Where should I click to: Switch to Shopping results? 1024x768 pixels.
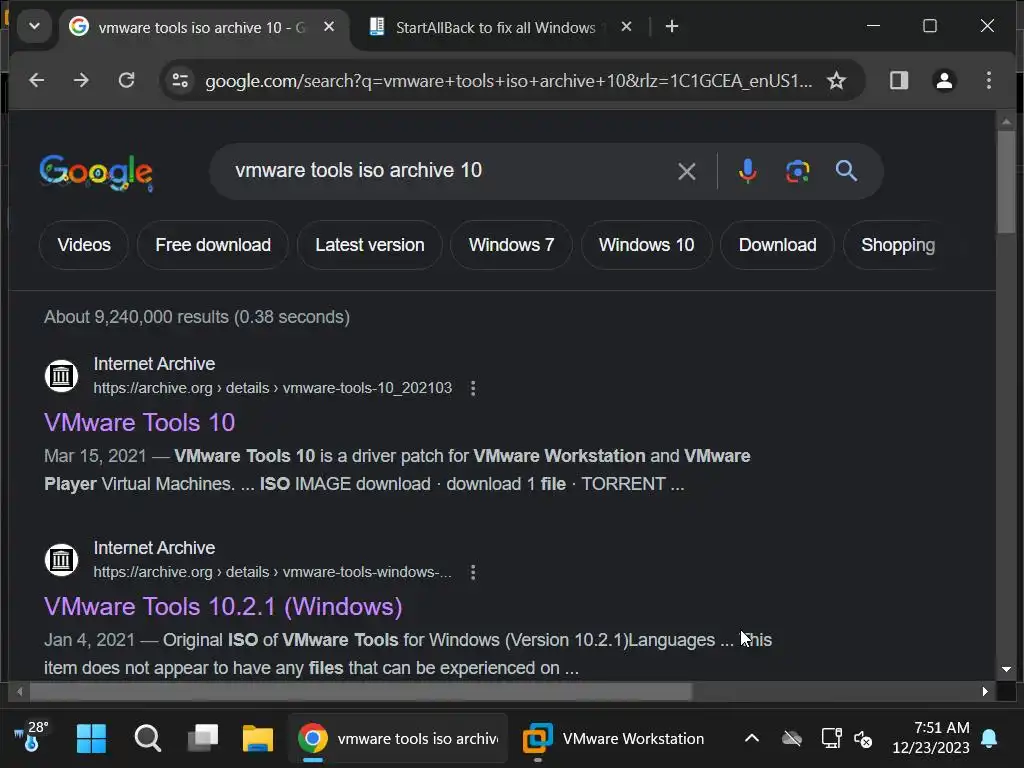[x=897, y=245]
